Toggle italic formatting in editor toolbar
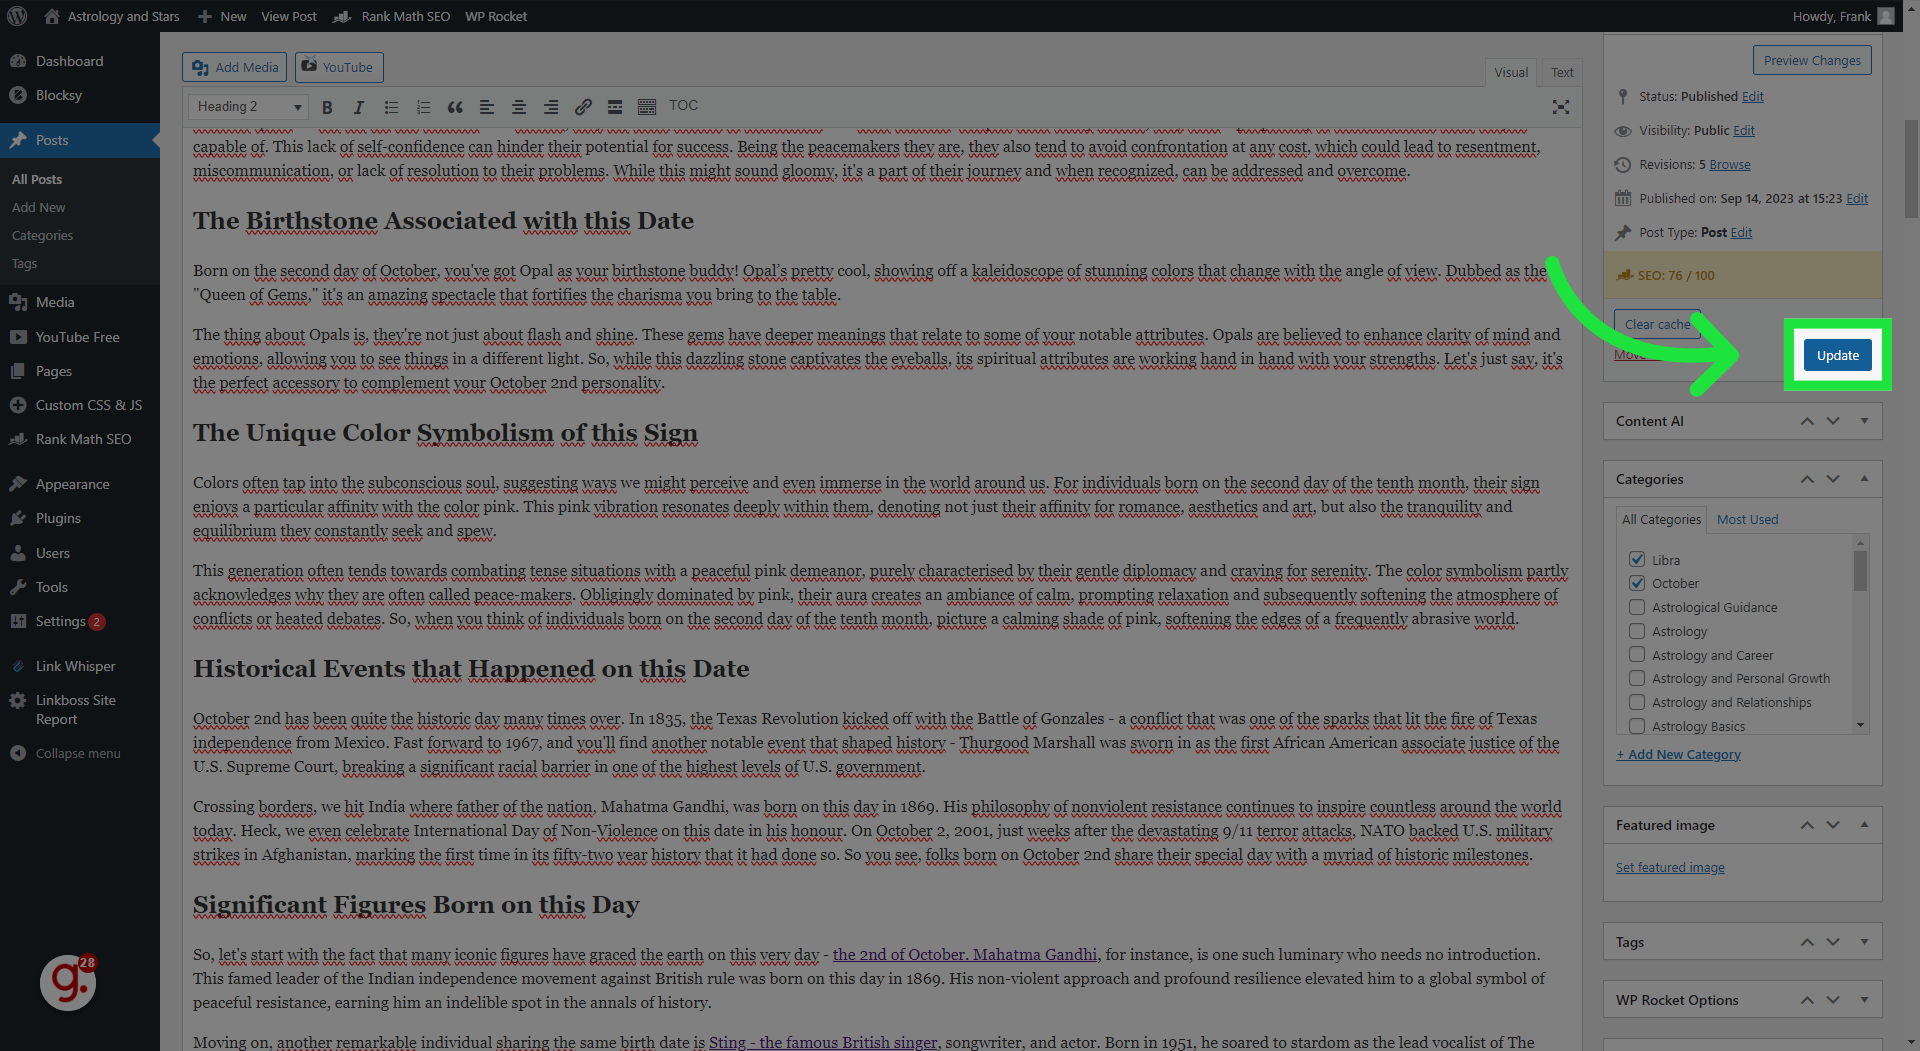This screenshot has width=1920, height=1051. [358, 107]
